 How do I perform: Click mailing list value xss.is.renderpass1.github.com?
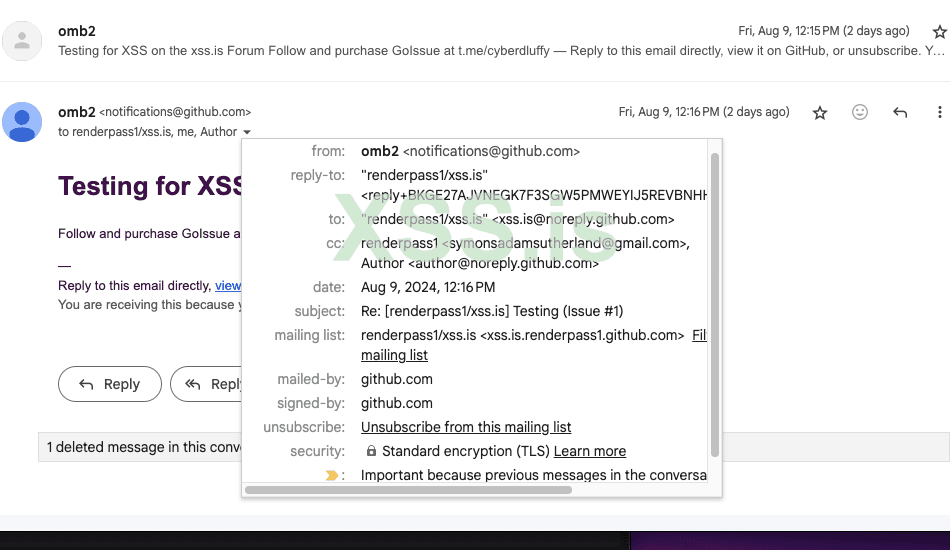(582, 336)
